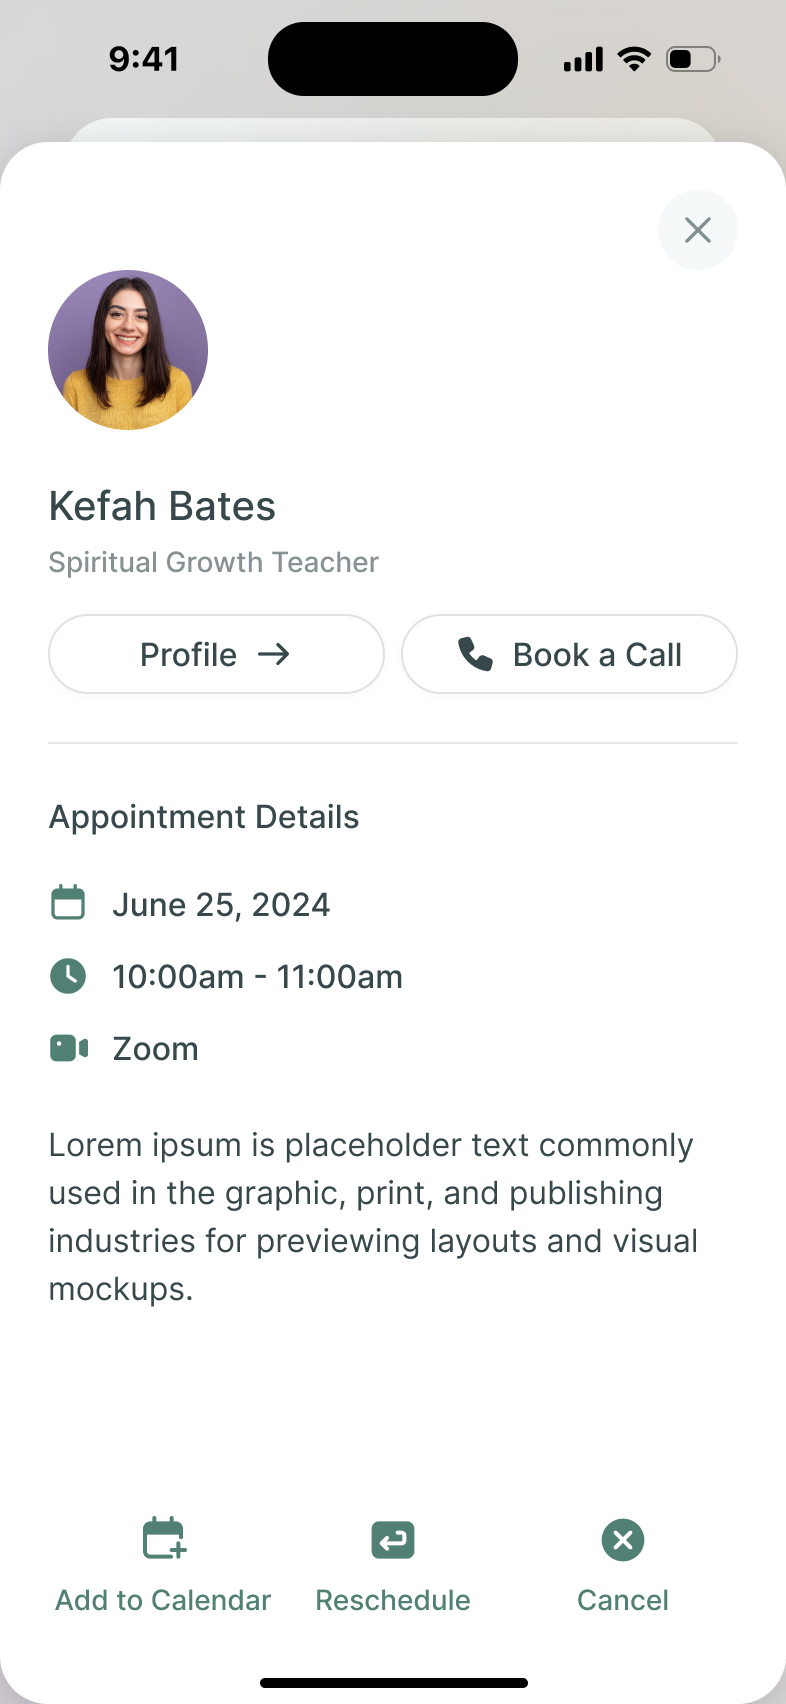Tap Kefah Bates profile photo
The height and width of the screenshot is (1704, 786).
pyautogui.click(x=128, y=350)
